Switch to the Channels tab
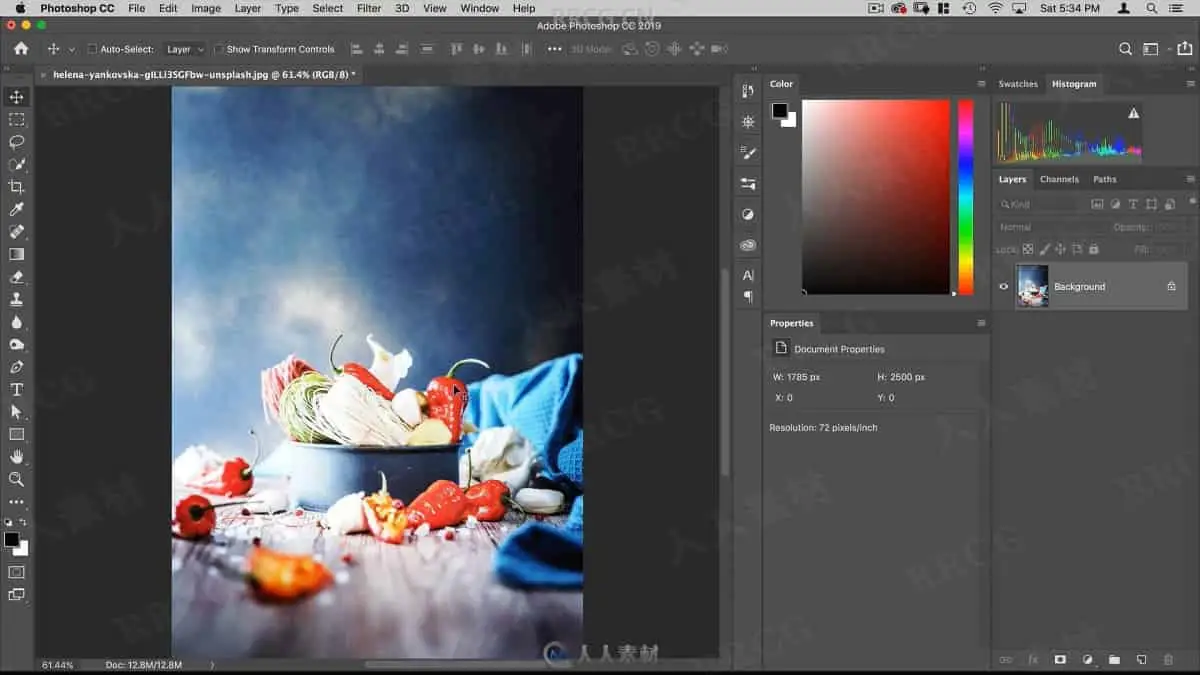 pyautogui.click(x=1059, y=179)
